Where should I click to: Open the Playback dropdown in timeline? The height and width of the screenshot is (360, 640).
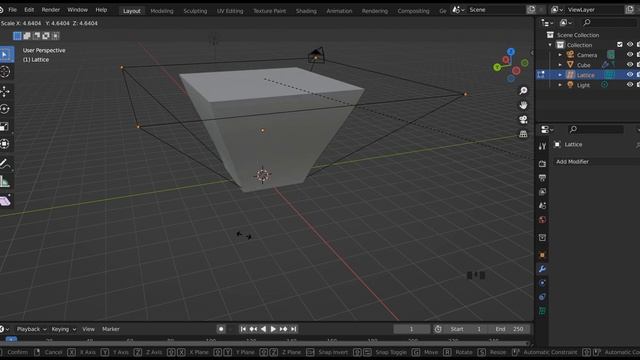[31, 329]
